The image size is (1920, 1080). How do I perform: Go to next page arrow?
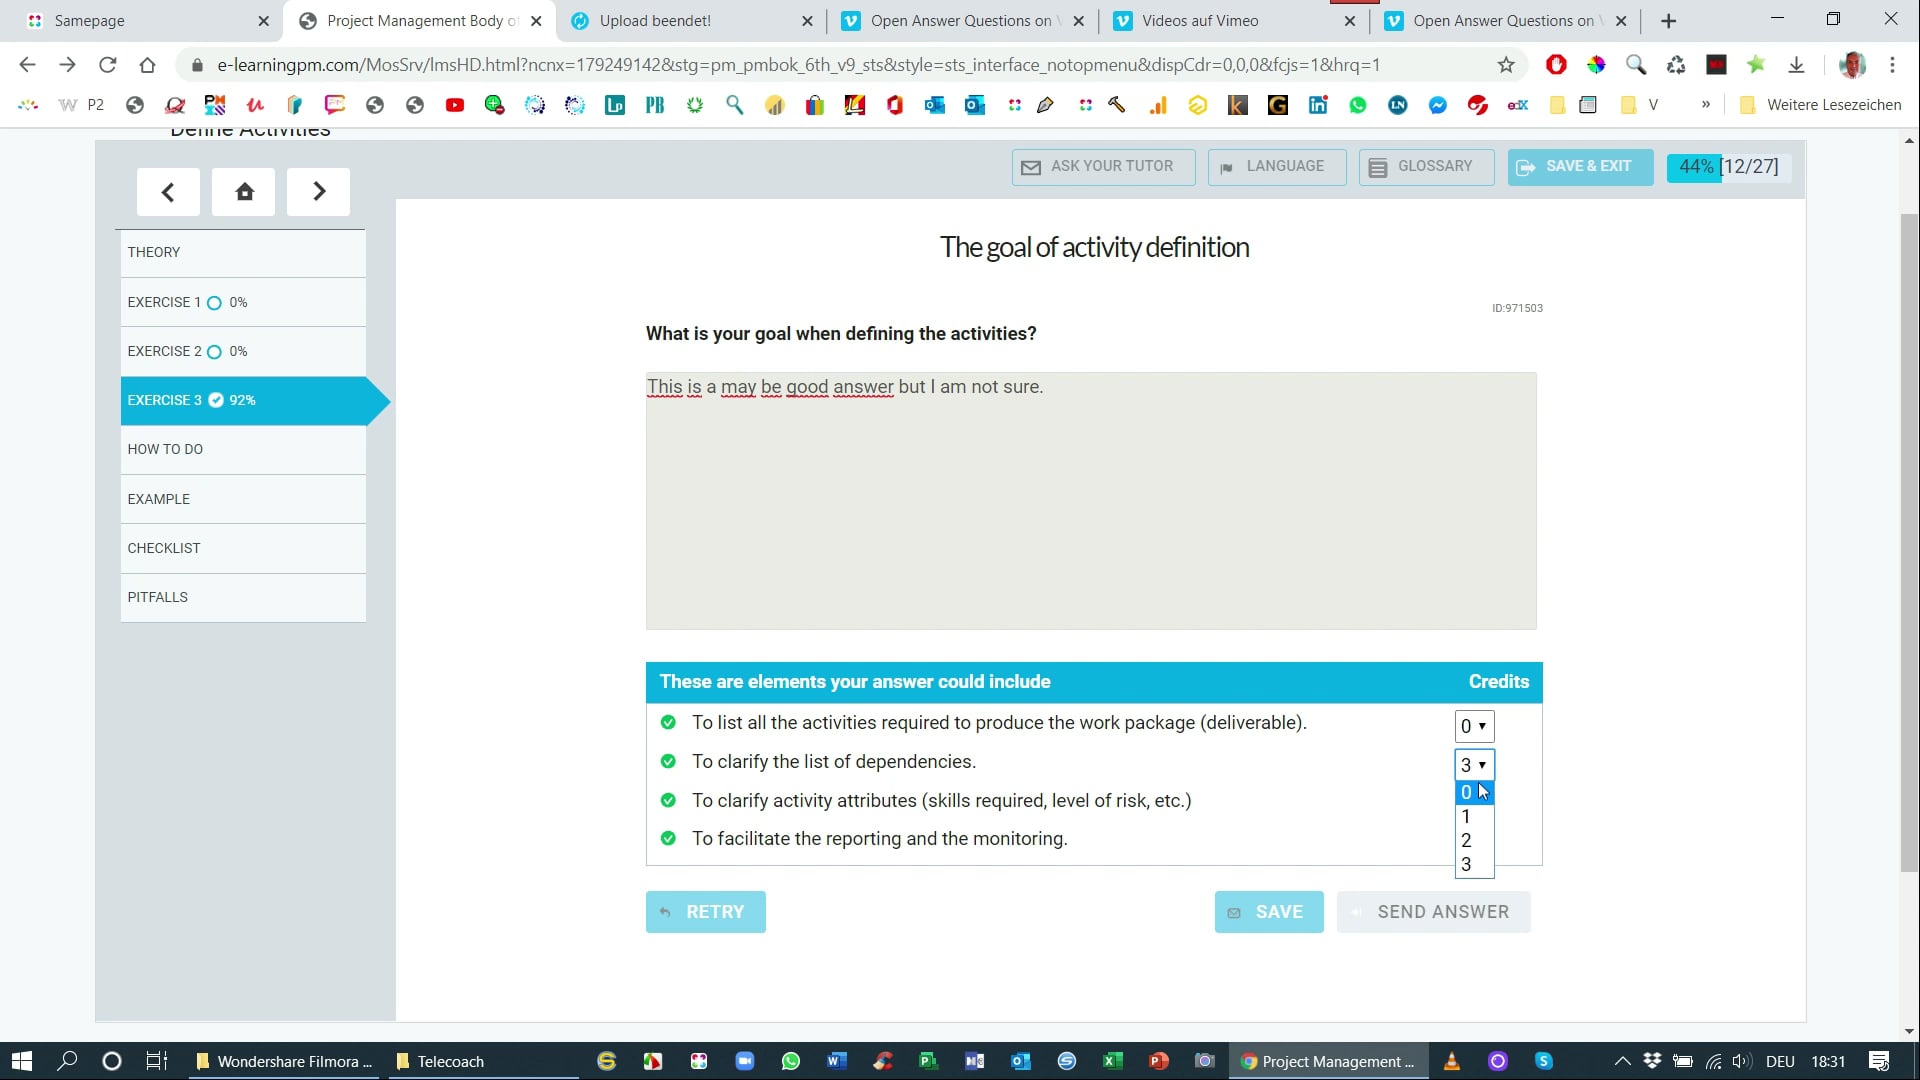[318, 192]
